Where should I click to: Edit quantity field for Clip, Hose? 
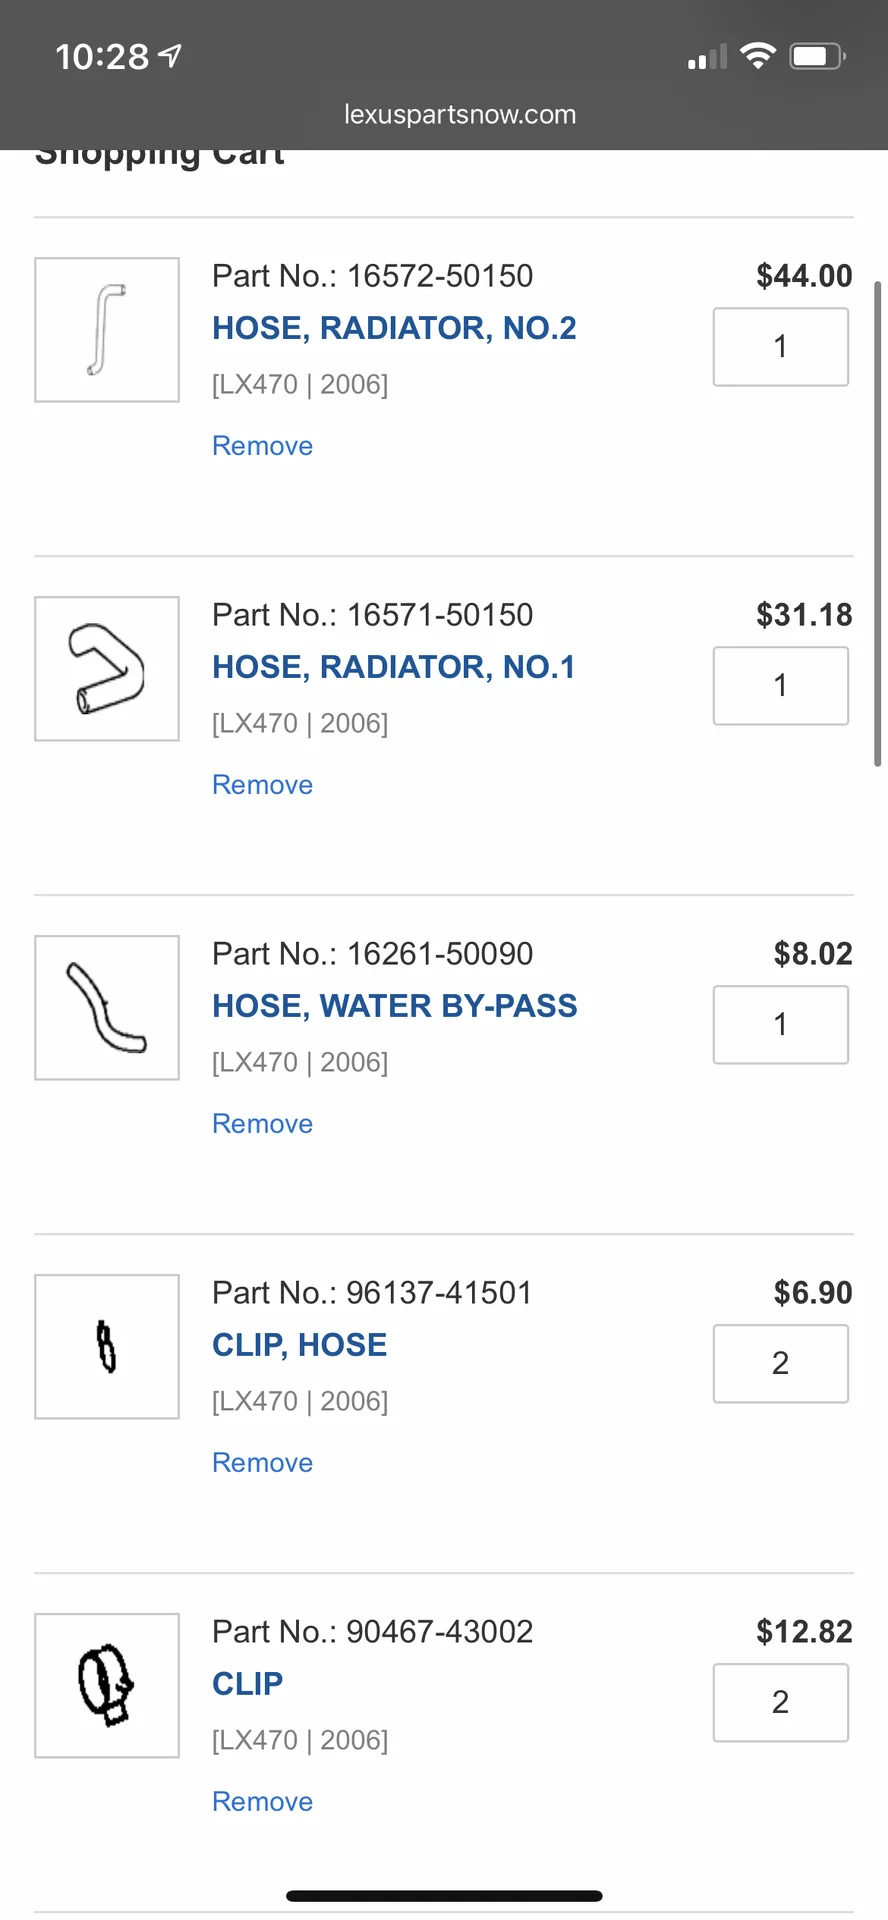pyautogui.click(x=780, y=1364)
